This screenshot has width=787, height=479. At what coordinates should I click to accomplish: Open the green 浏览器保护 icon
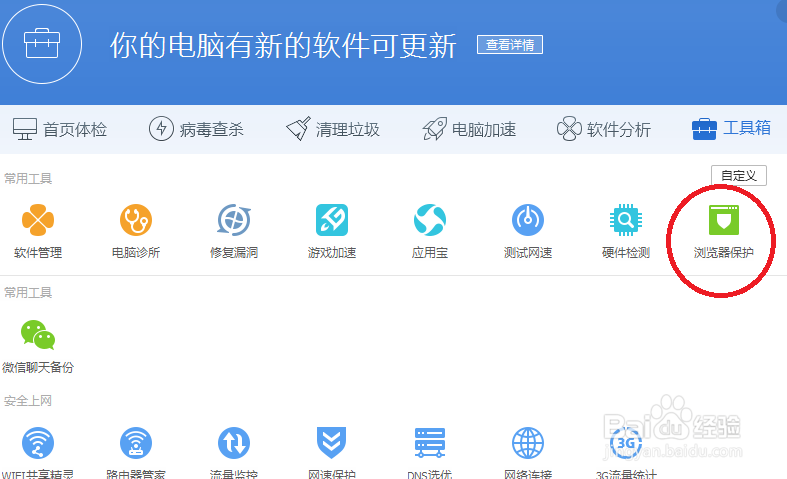723,220
